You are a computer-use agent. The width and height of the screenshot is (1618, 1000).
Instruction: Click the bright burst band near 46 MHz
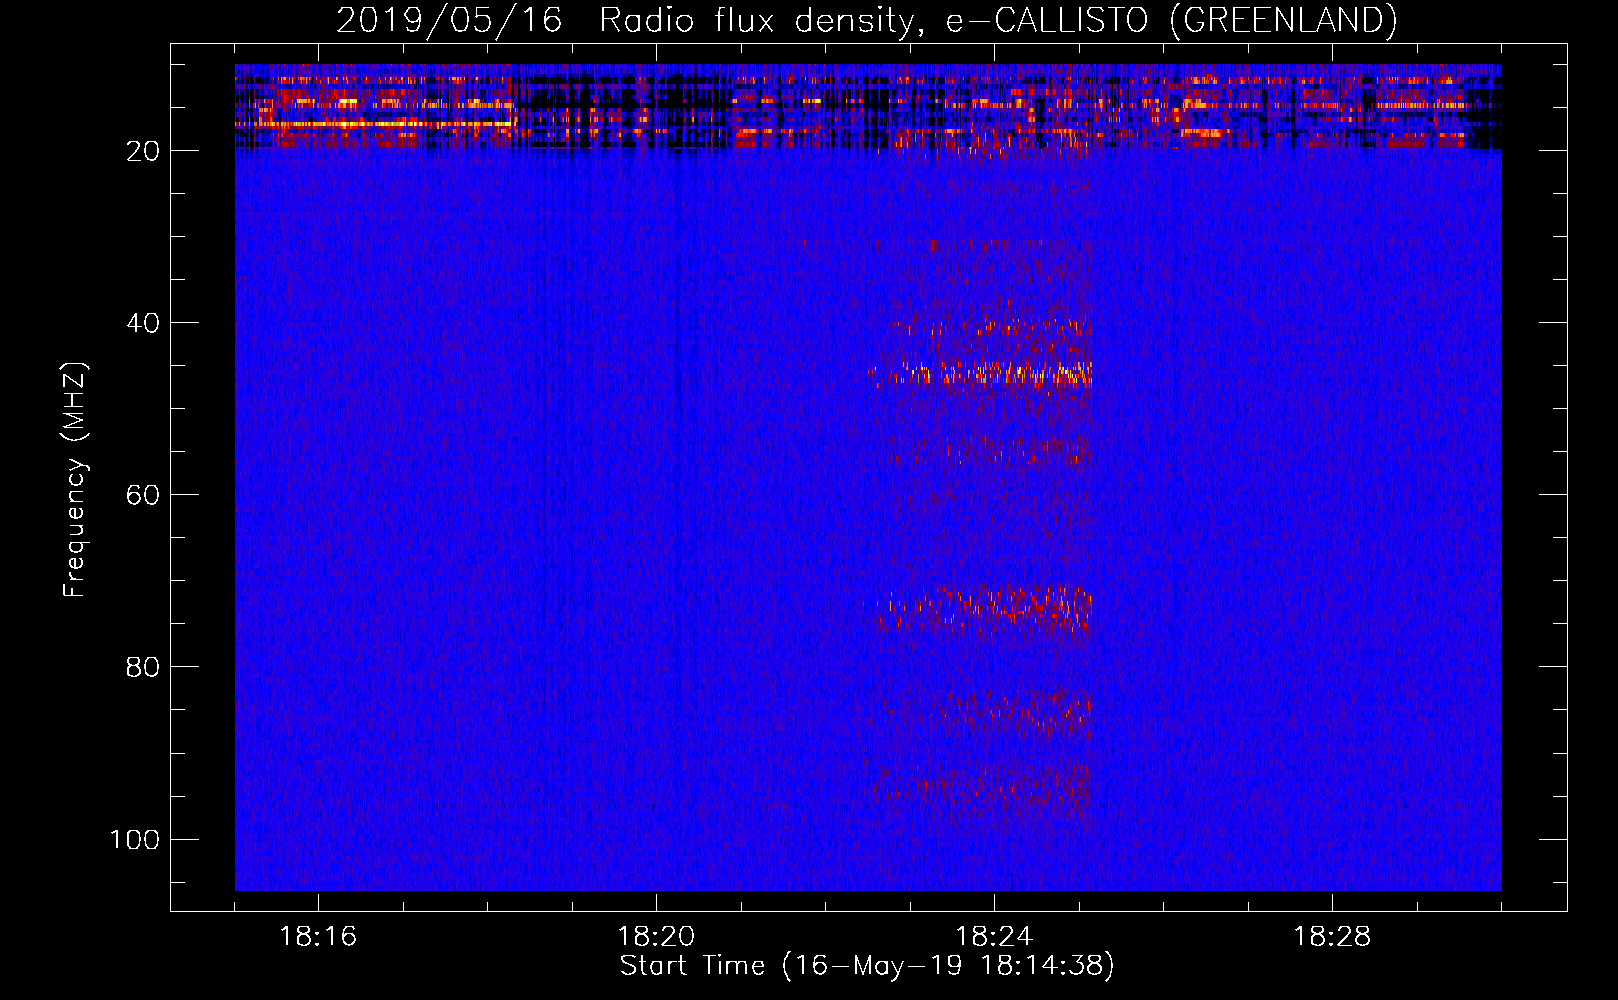coord(980,375)
